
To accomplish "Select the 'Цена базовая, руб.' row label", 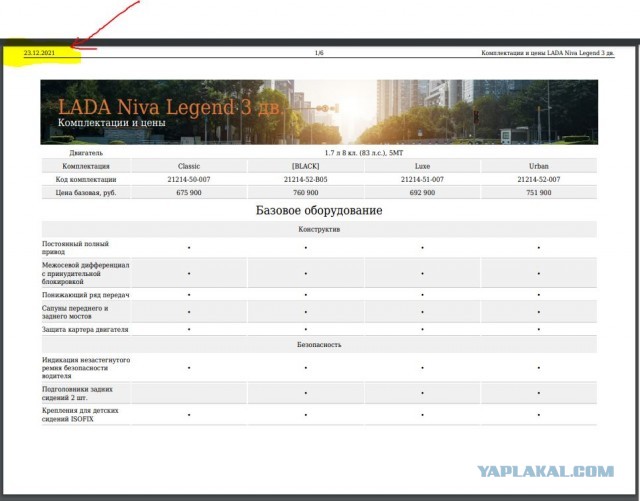I will point(86,192).
